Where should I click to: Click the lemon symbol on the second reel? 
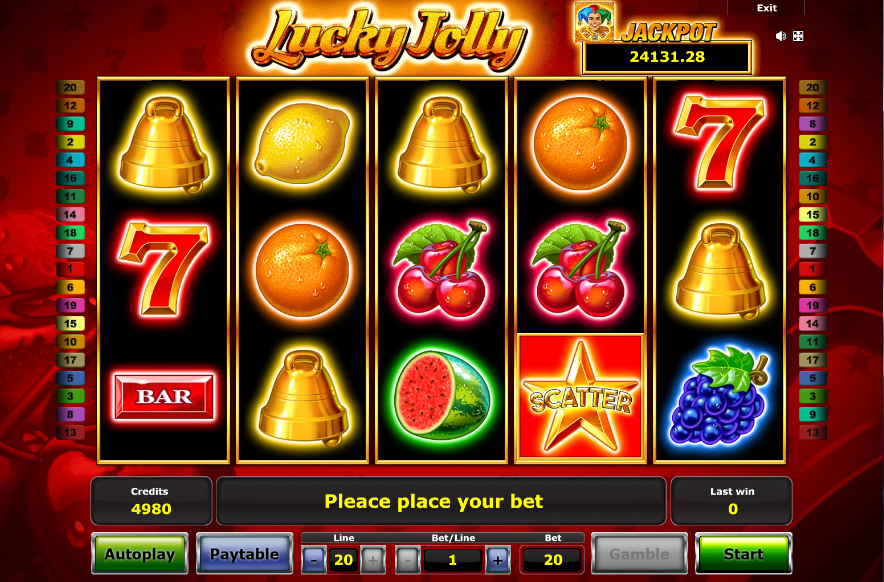point(302,143)
